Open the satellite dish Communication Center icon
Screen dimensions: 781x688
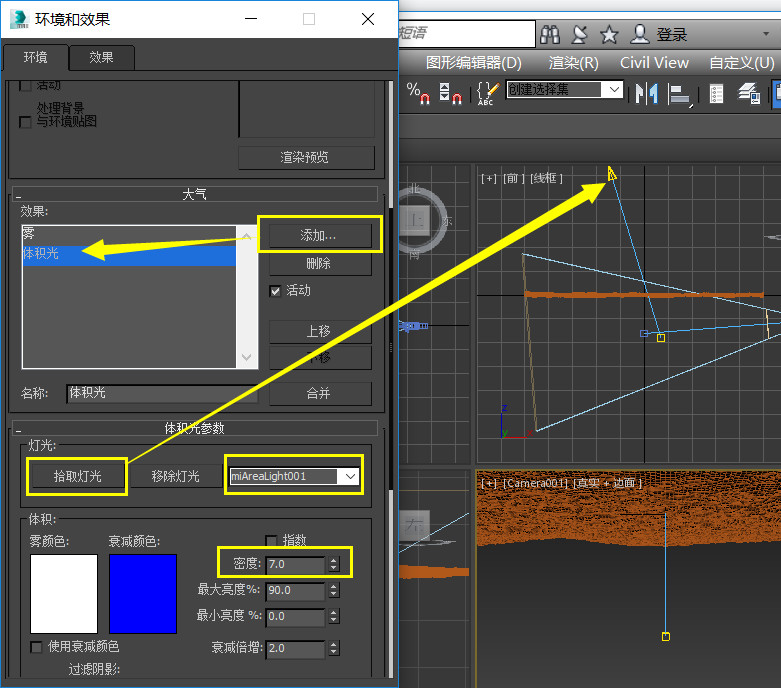[579, 35]
